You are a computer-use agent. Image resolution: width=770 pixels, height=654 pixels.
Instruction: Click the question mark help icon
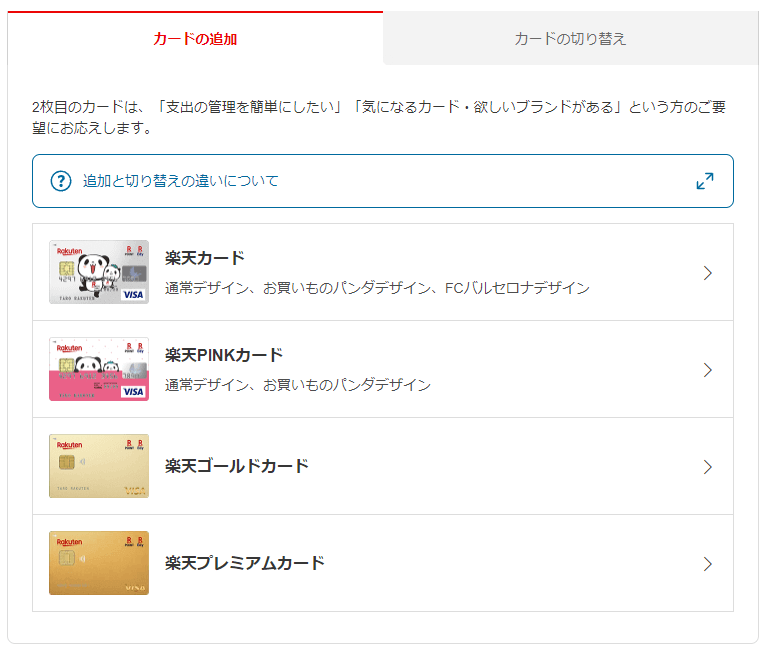coord(61,181)
